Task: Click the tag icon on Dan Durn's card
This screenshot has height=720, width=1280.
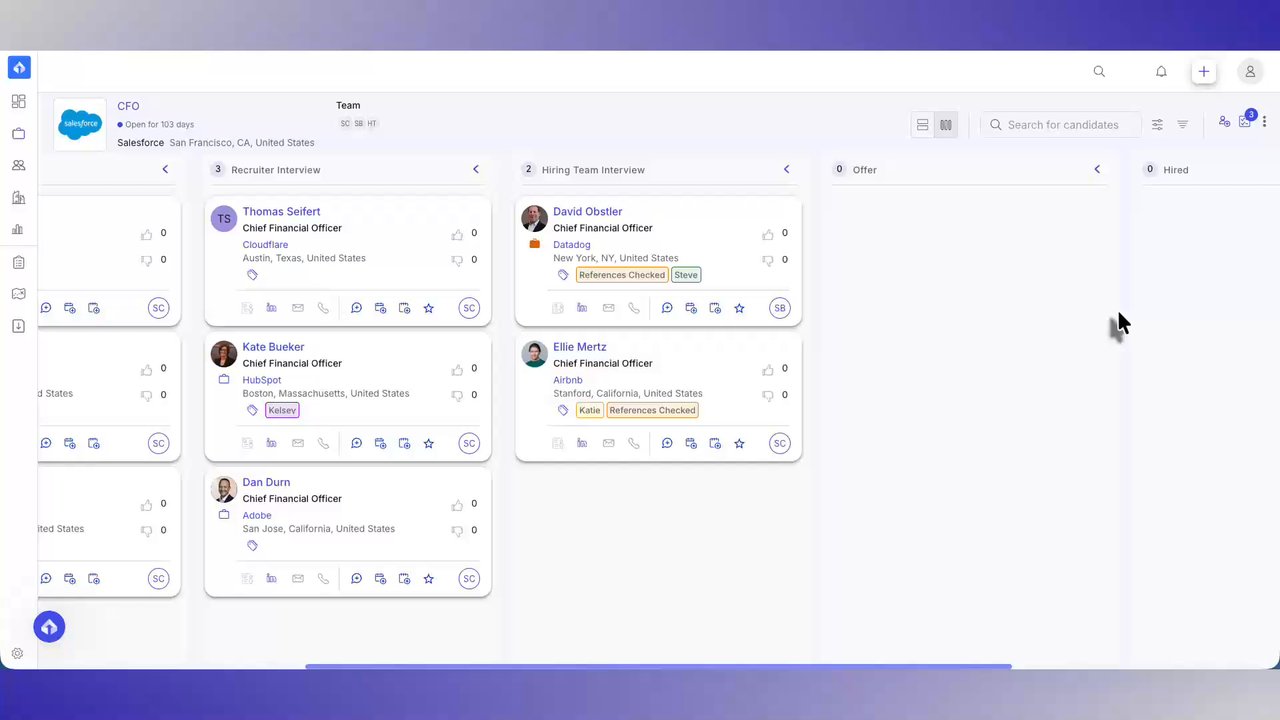Action: (x=252, y=546)
